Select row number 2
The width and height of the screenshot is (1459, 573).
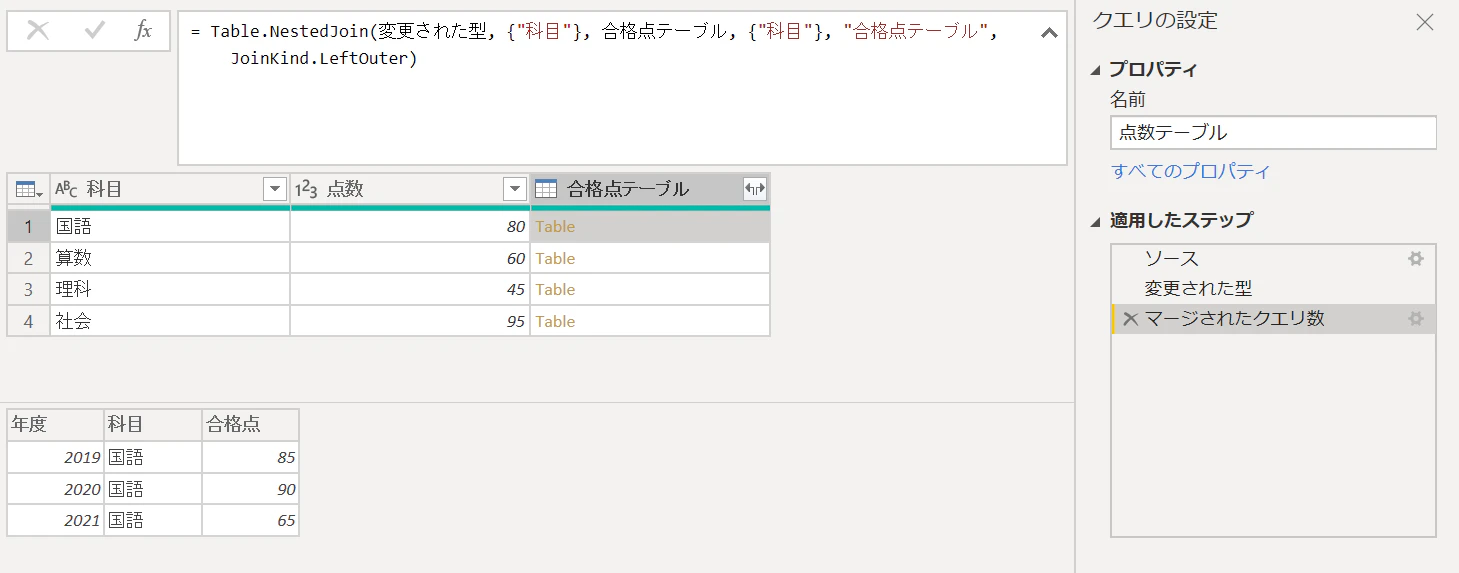pyautogui.click(x=29, y=258)
